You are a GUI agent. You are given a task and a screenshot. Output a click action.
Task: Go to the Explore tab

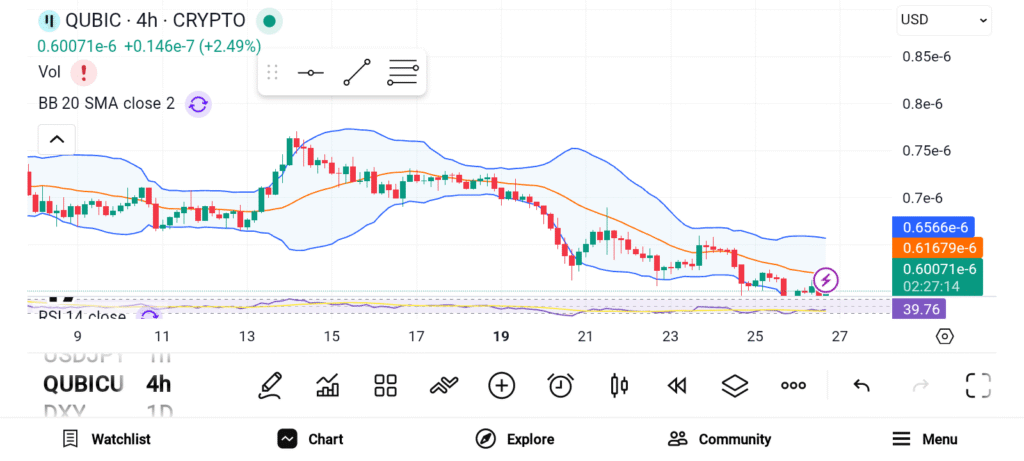click(514, 439)
